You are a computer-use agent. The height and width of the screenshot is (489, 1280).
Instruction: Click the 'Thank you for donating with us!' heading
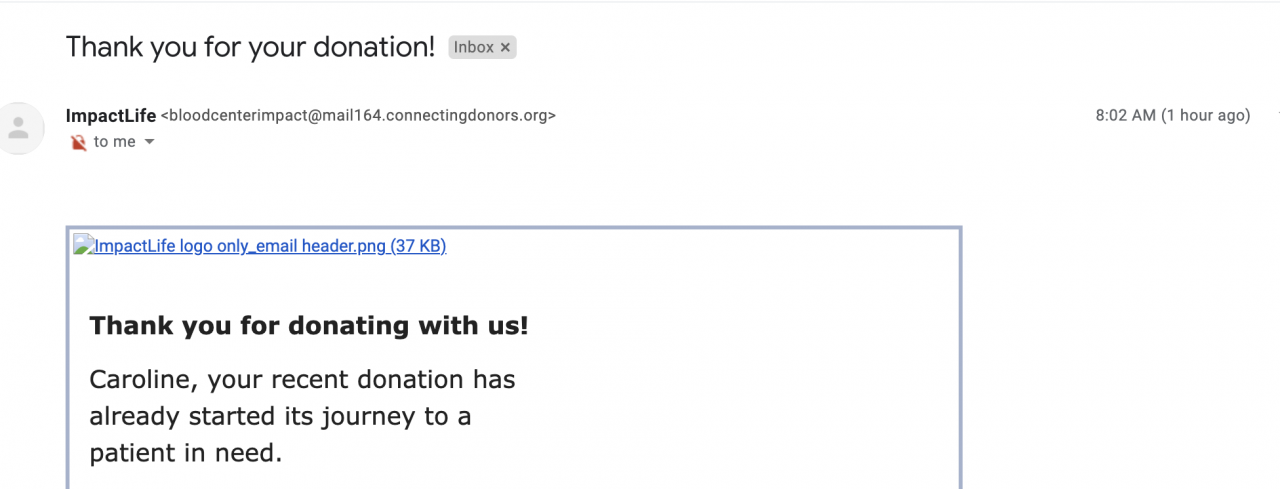[308, 325]
